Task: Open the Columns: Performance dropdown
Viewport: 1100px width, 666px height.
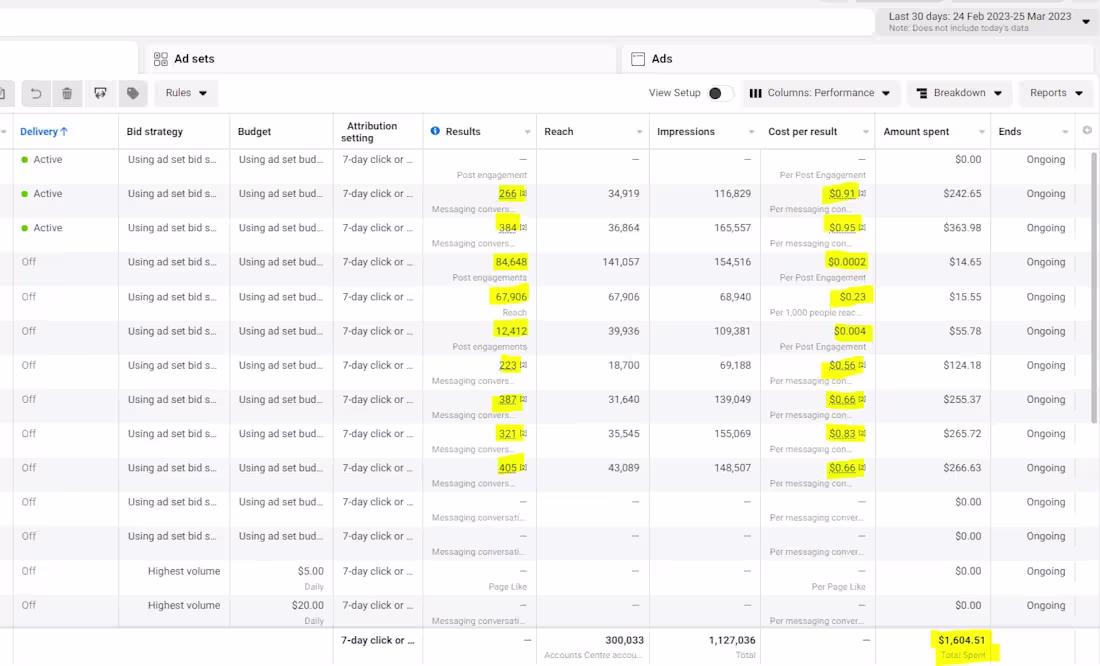Action: 819,93
